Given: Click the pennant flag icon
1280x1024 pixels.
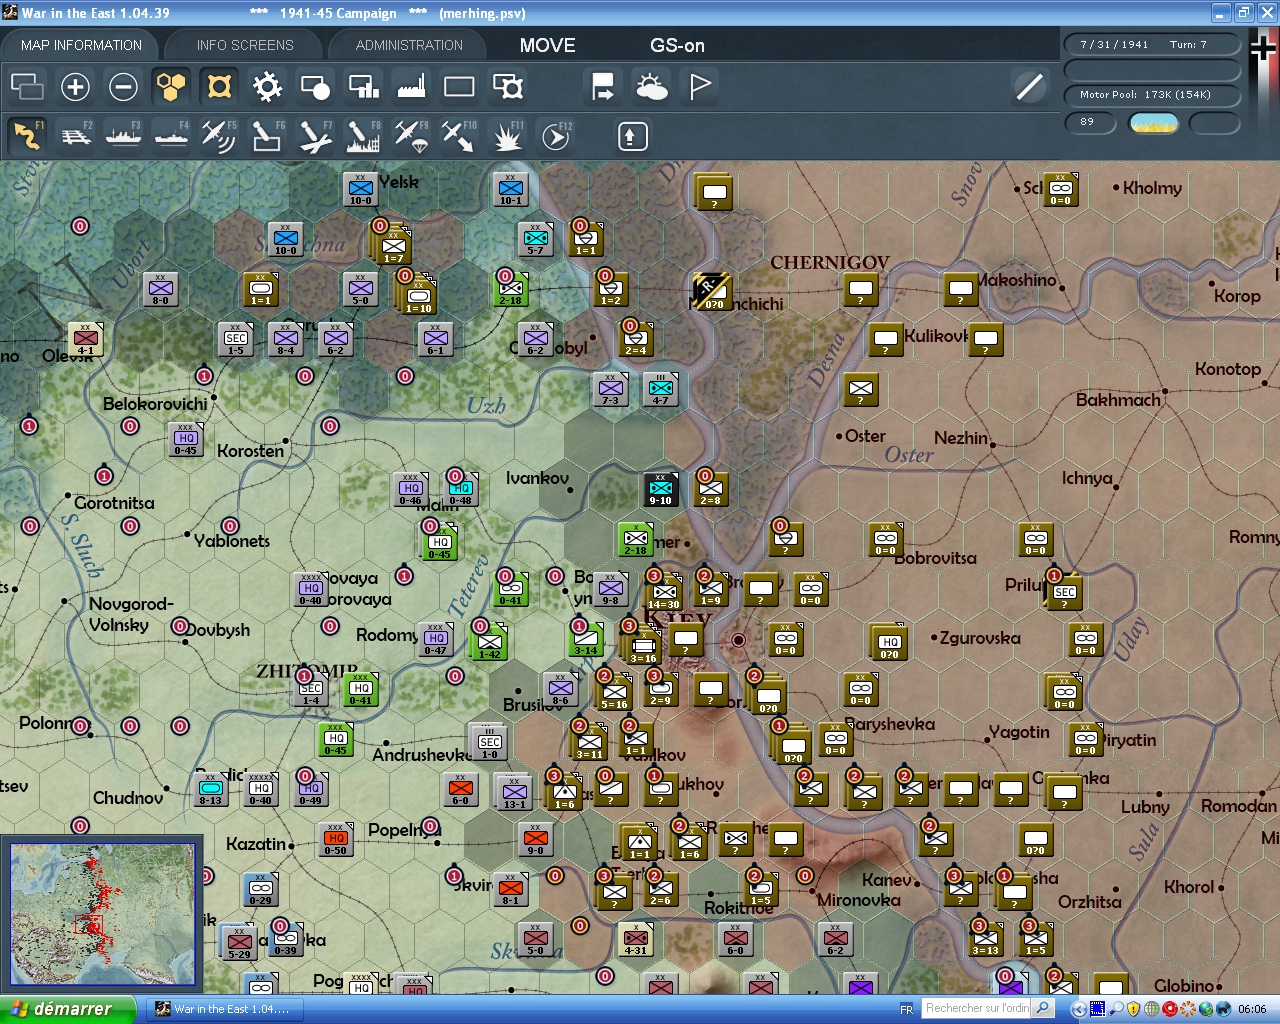Looking at the screenshot, I should [x=700, y=87].
